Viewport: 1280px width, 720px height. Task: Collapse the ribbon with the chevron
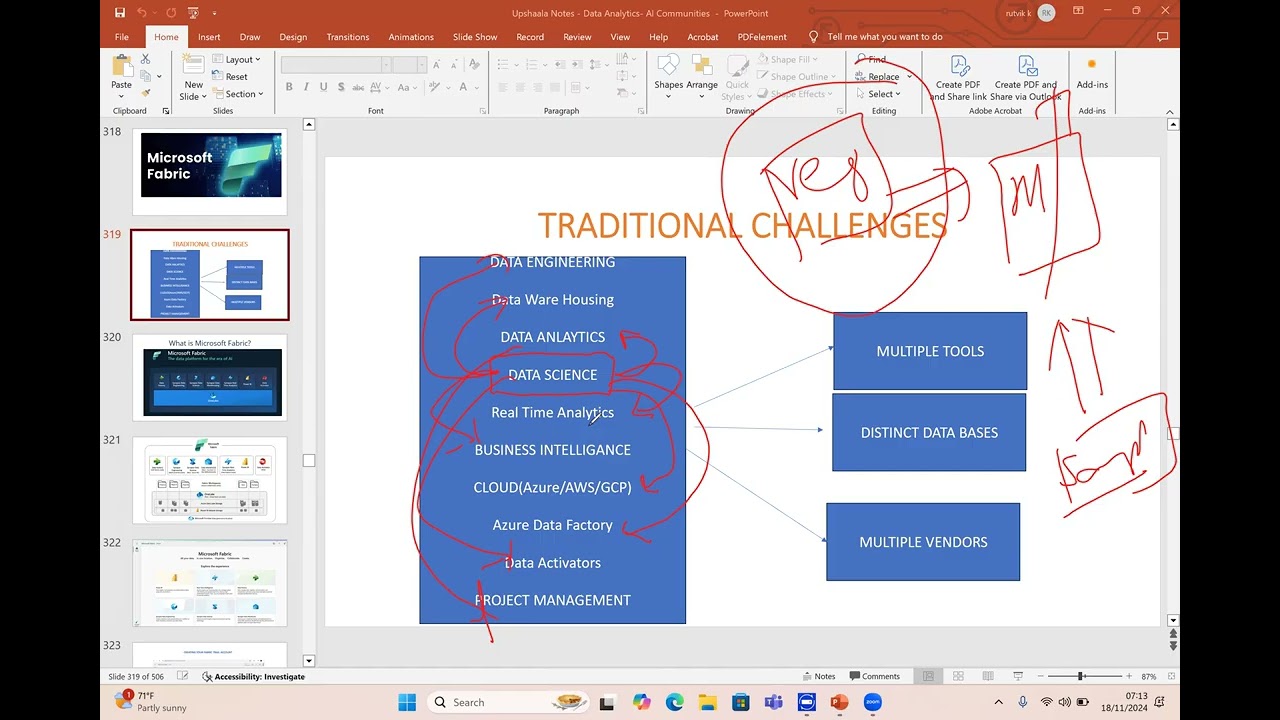1171,111
